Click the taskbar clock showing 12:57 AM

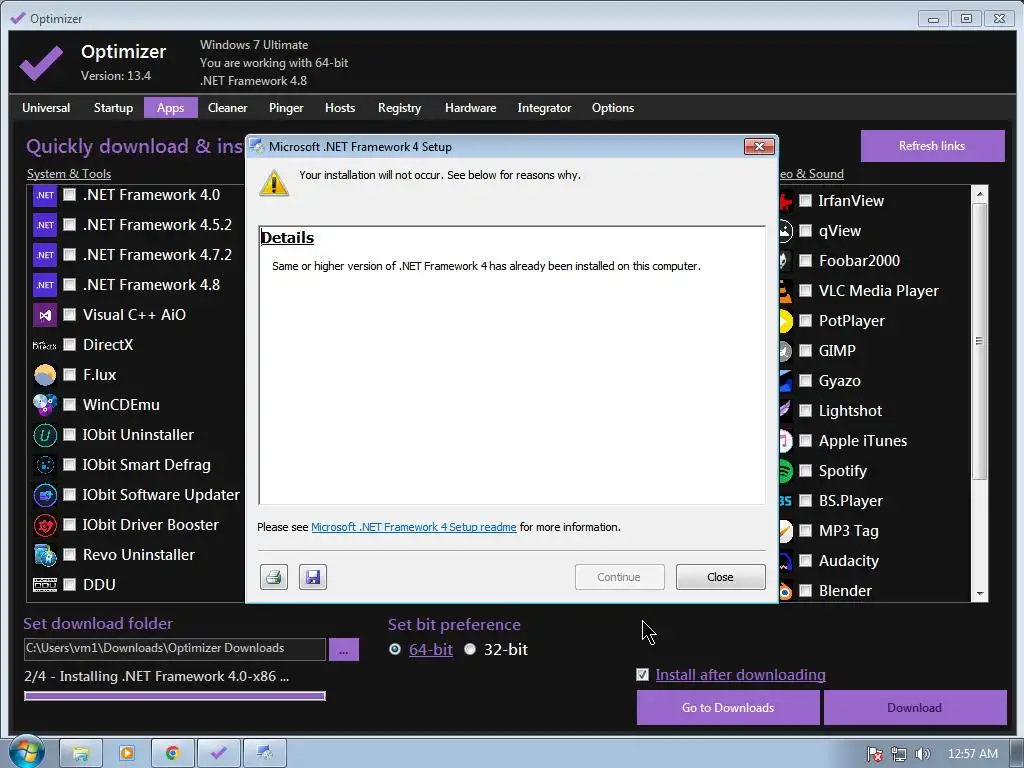click(972, 754)
